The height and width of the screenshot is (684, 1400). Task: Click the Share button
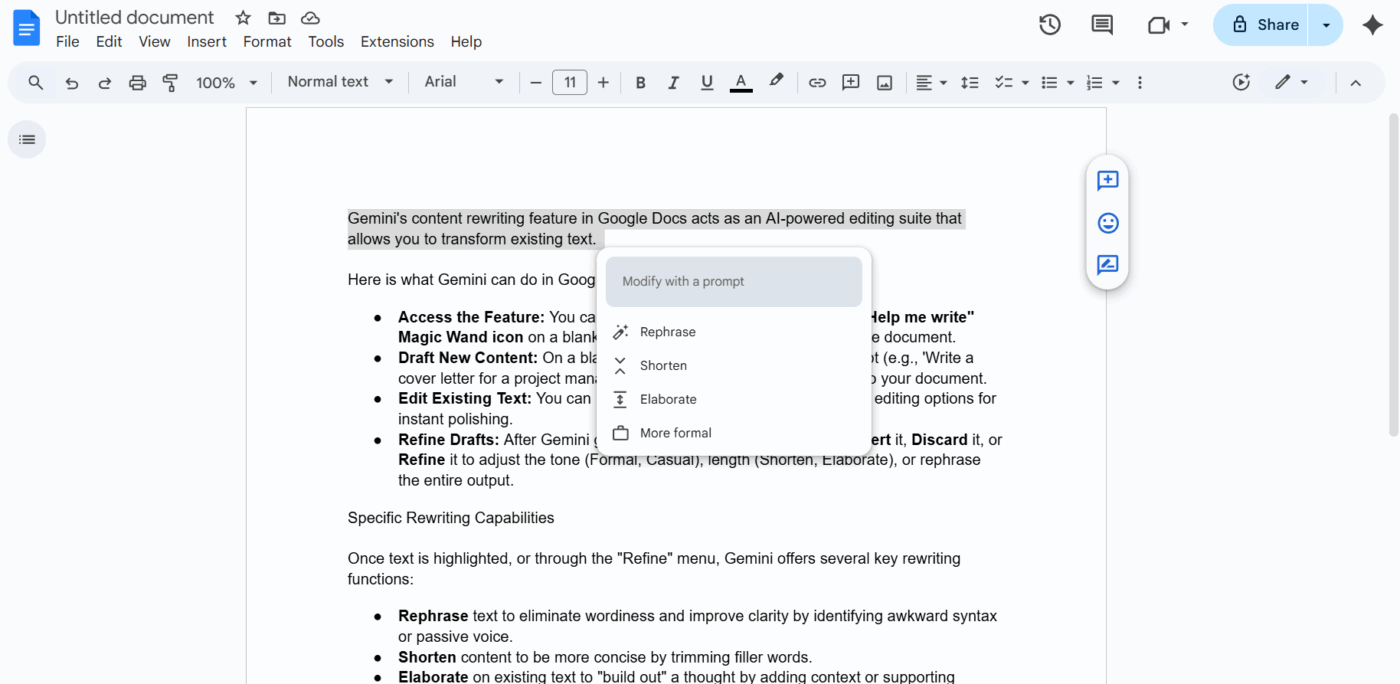pyautogui.click(x=1265, y=25)
